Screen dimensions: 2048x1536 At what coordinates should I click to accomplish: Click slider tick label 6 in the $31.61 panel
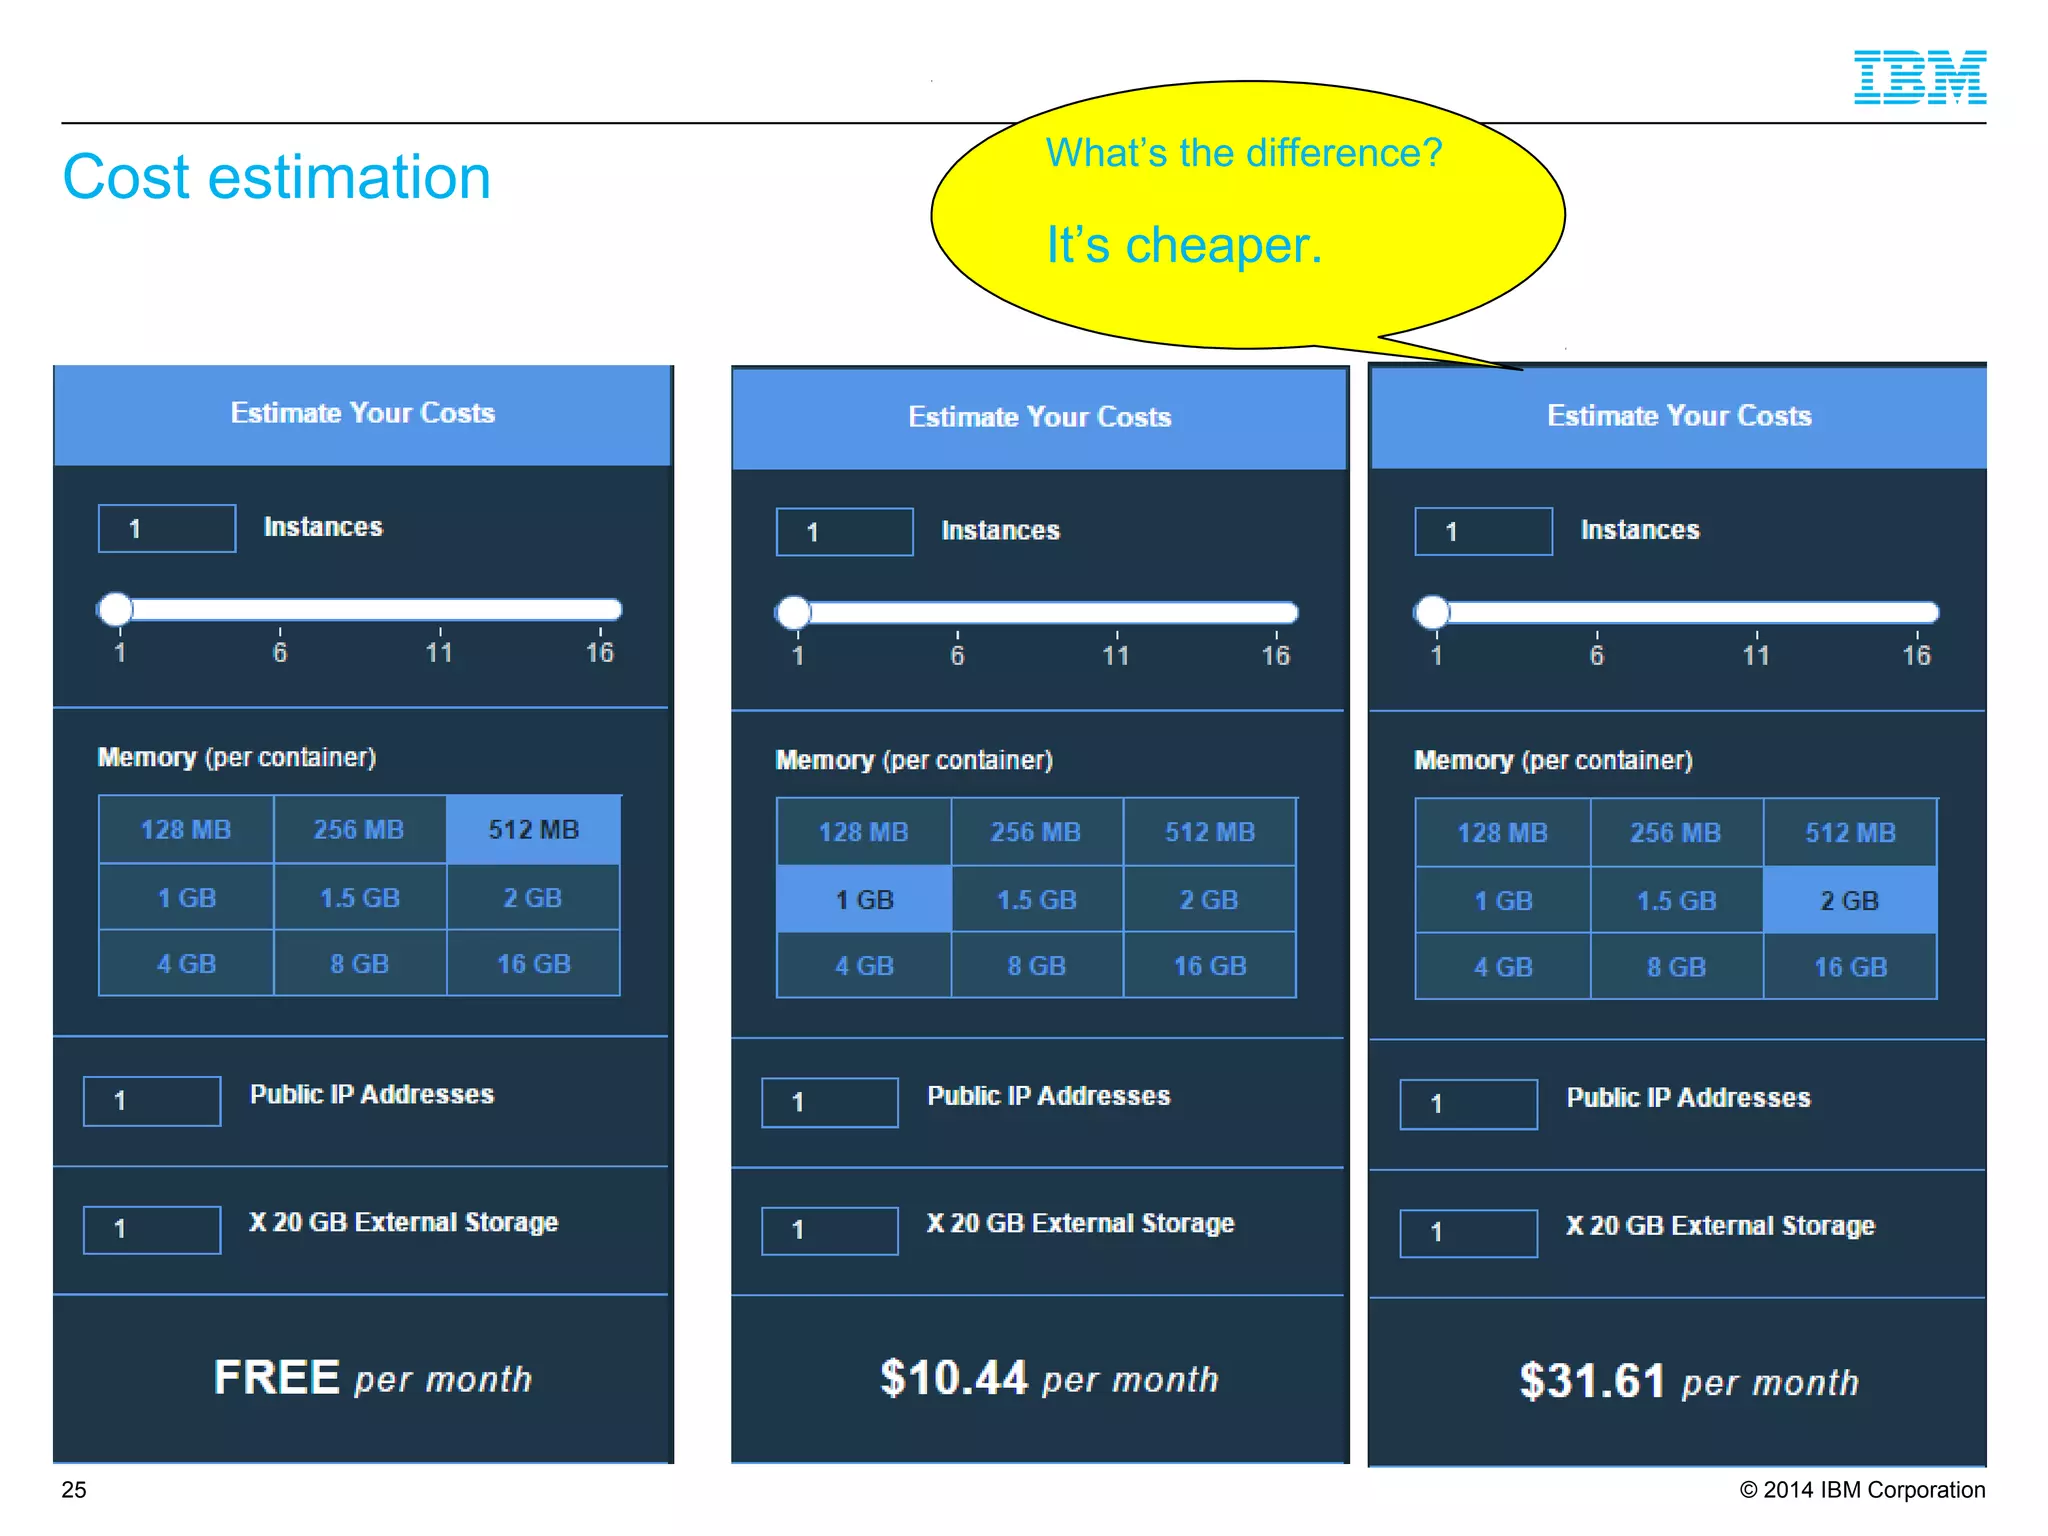click(1597, 656)
